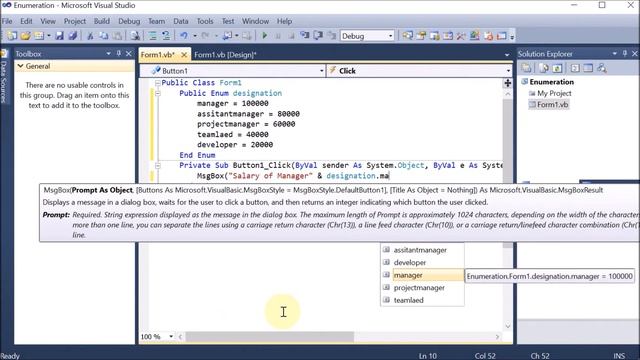Open the Debug menu
640x360 pixels.
point(129,21)
